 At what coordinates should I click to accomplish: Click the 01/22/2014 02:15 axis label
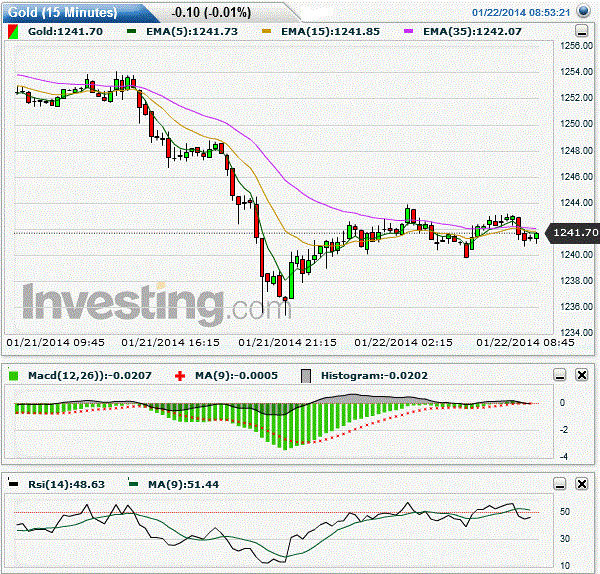(403, 342)
